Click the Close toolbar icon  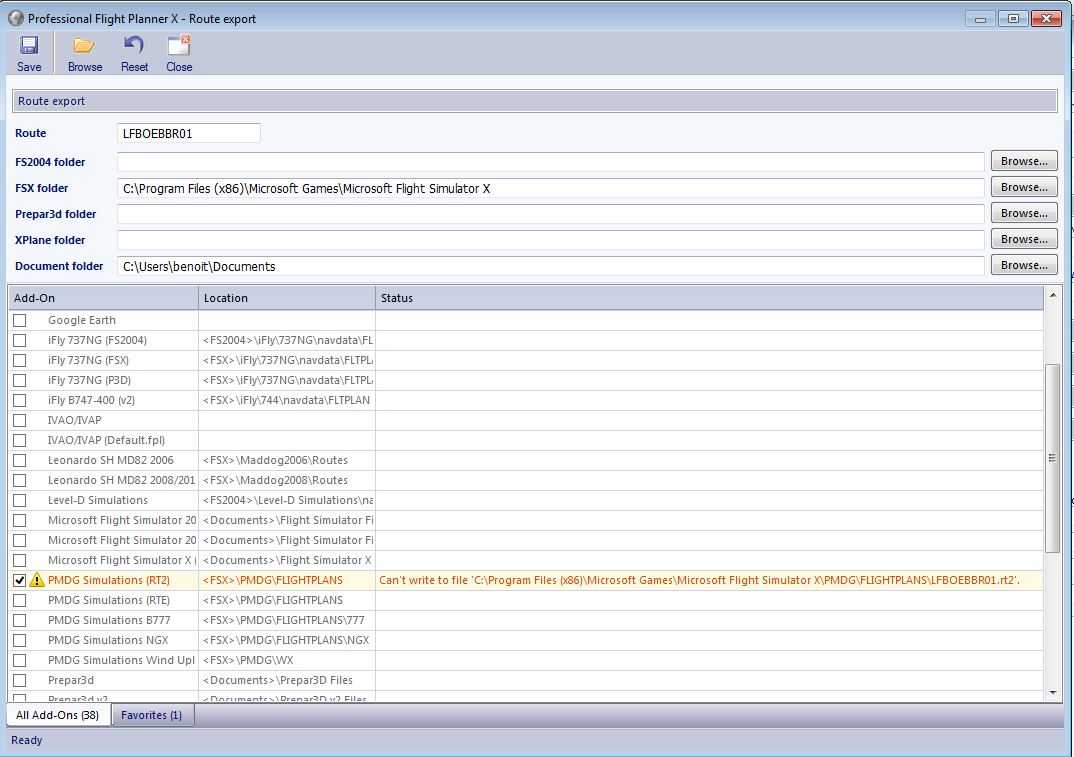click(x=179, y=45)
